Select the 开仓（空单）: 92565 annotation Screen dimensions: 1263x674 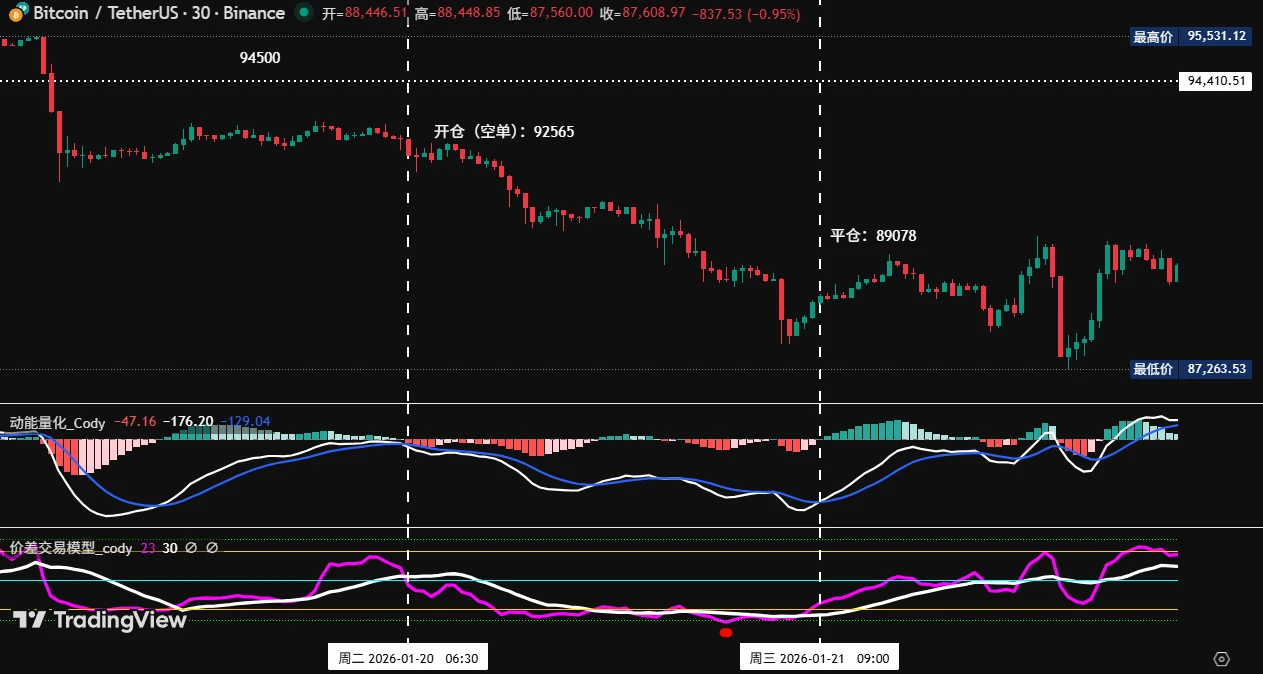pos(504,131)
